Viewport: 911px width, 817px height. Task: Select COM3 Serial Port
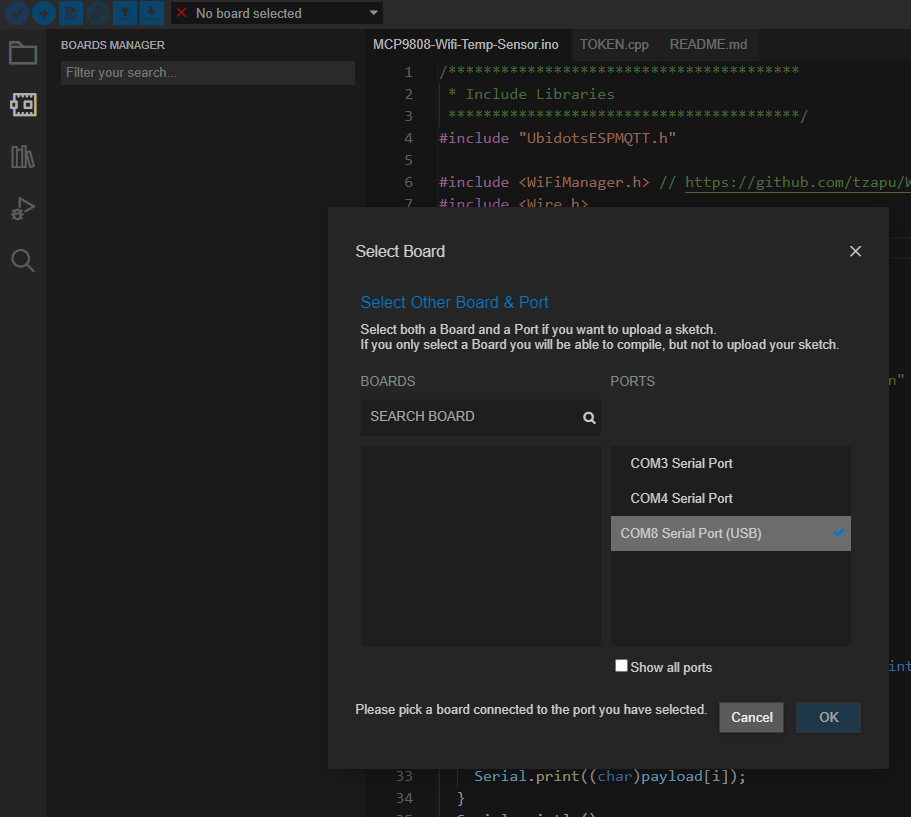[730, 463]
